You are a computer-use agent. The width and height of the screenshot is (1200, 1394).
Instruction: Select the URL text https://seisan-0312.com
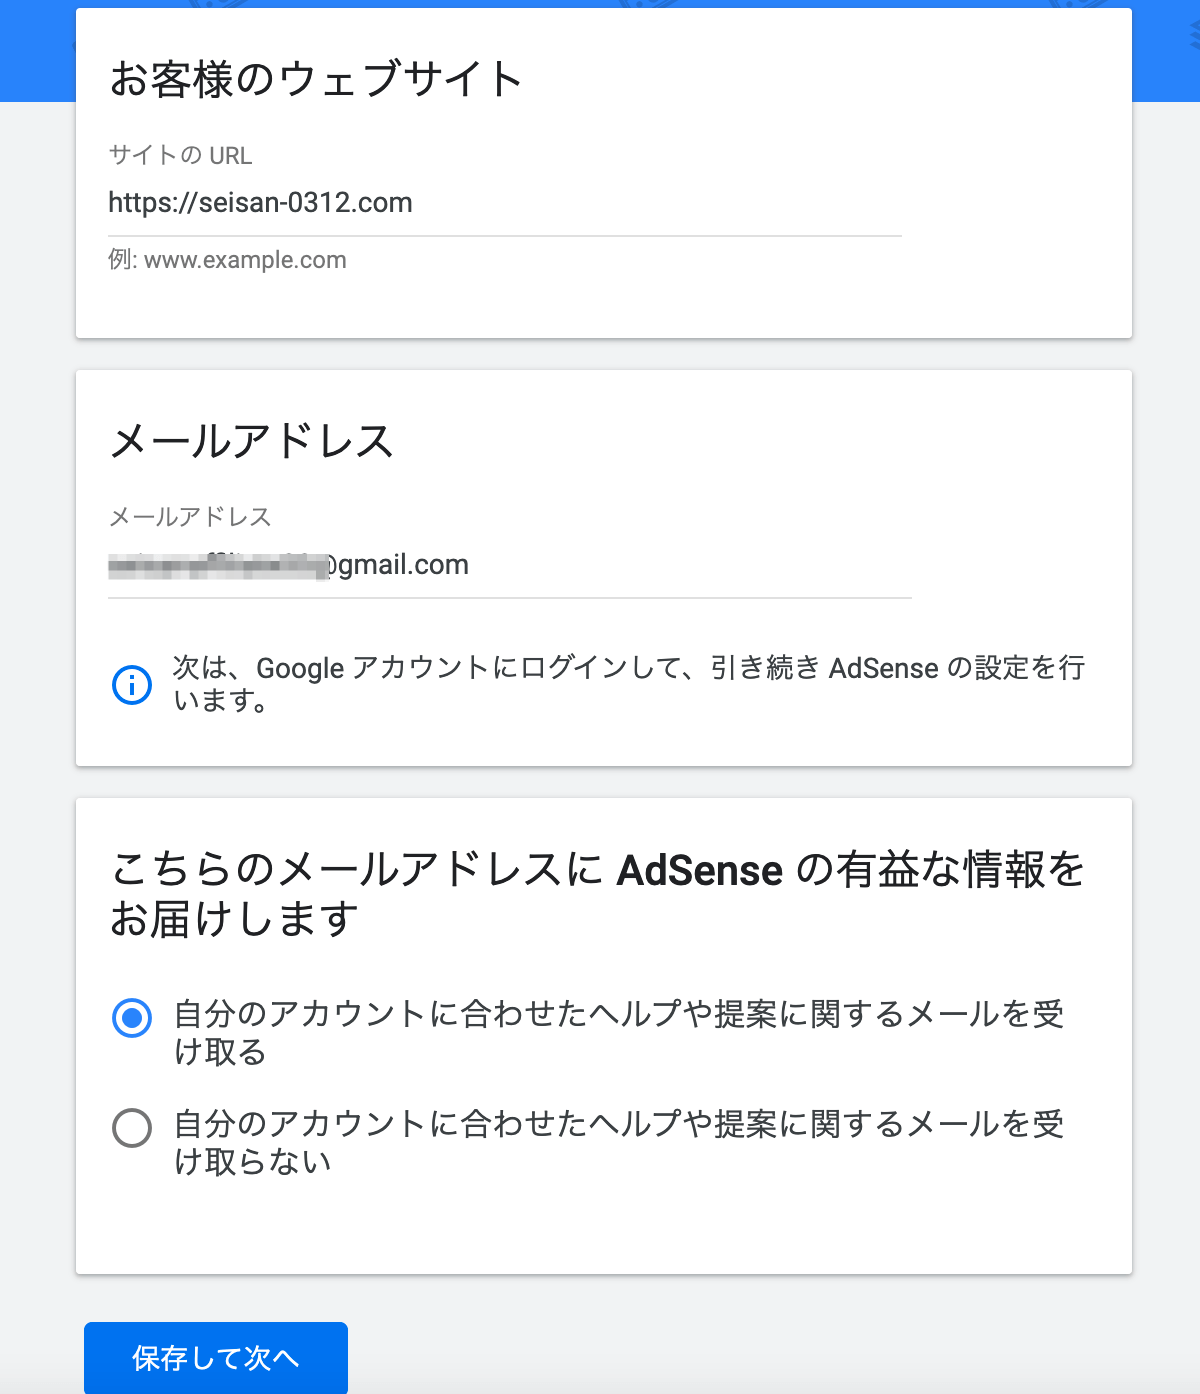[x=261, y=204]
